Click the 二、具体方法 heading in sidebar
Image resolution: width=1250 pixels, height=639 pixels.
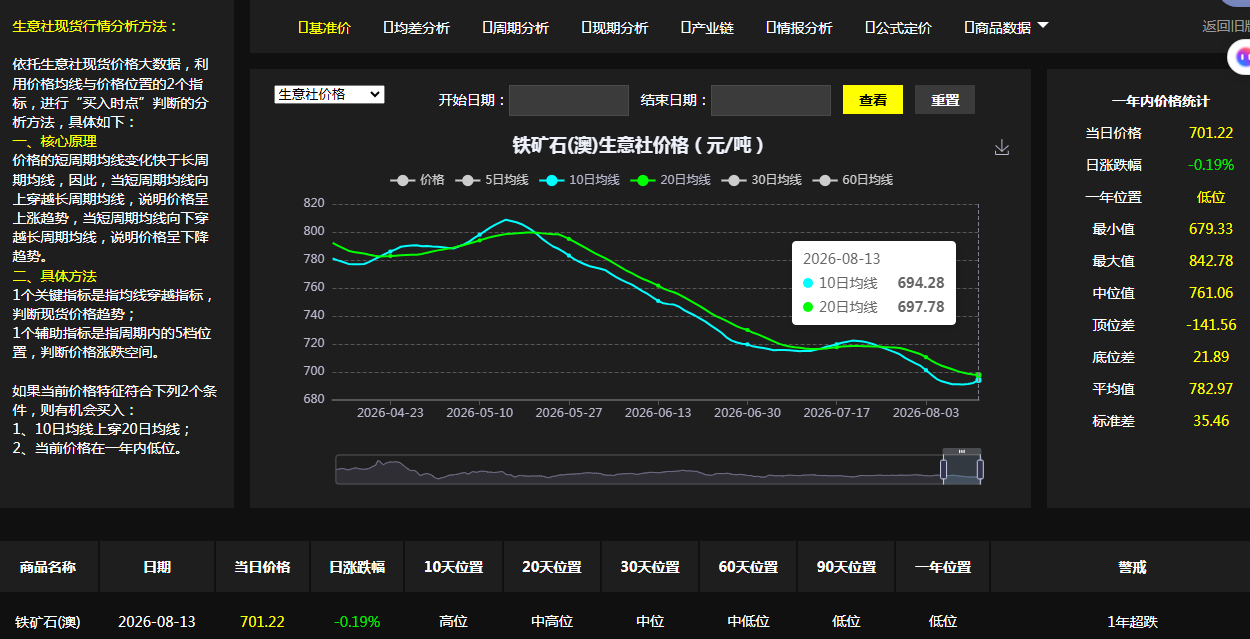55,276
